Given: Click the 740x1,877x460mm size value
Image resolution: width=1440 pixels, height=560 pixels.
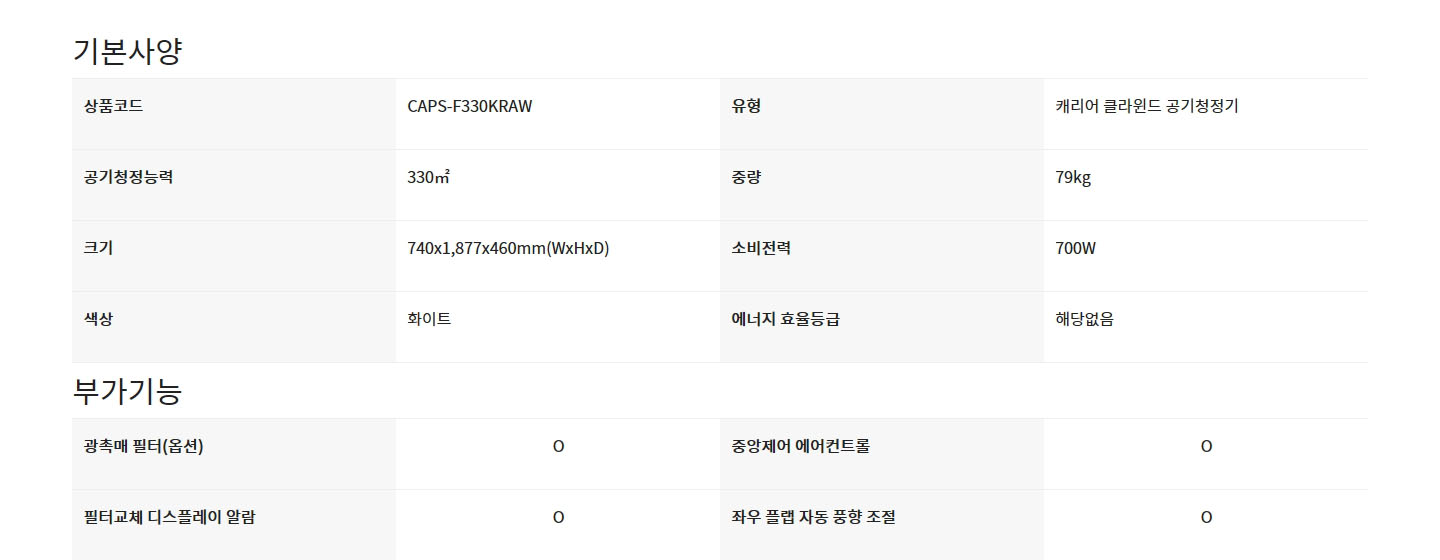Looking at the screenshot, I should [508, 248].
